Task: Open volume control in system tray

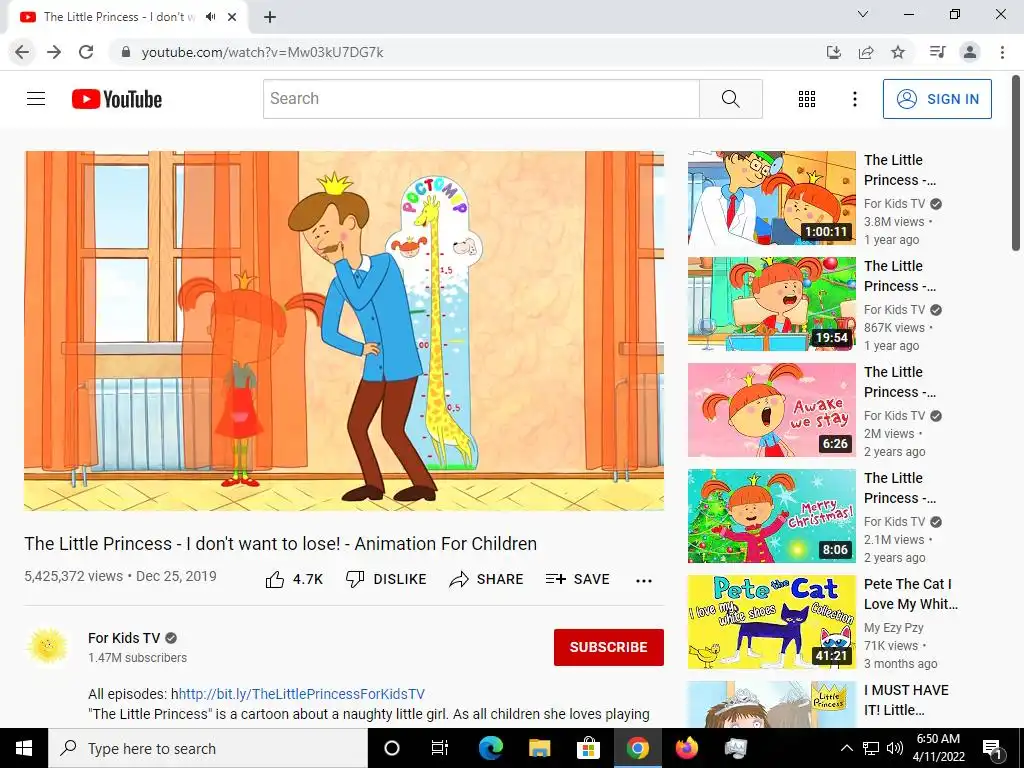Action: 895,748
